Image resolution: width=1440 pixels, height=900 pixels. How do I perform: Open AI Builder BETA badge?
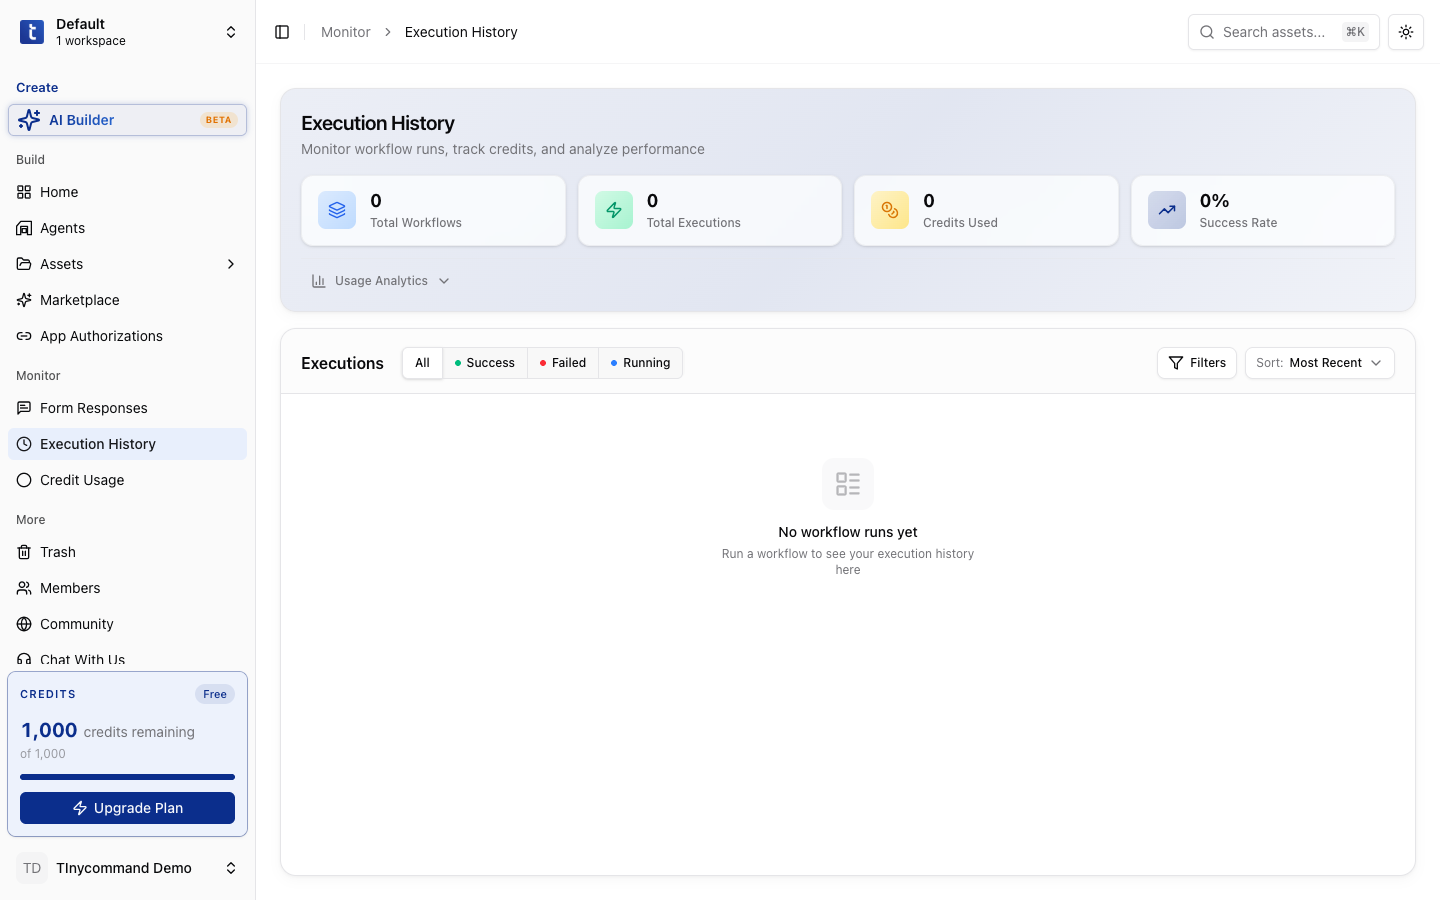coord(218,120)
